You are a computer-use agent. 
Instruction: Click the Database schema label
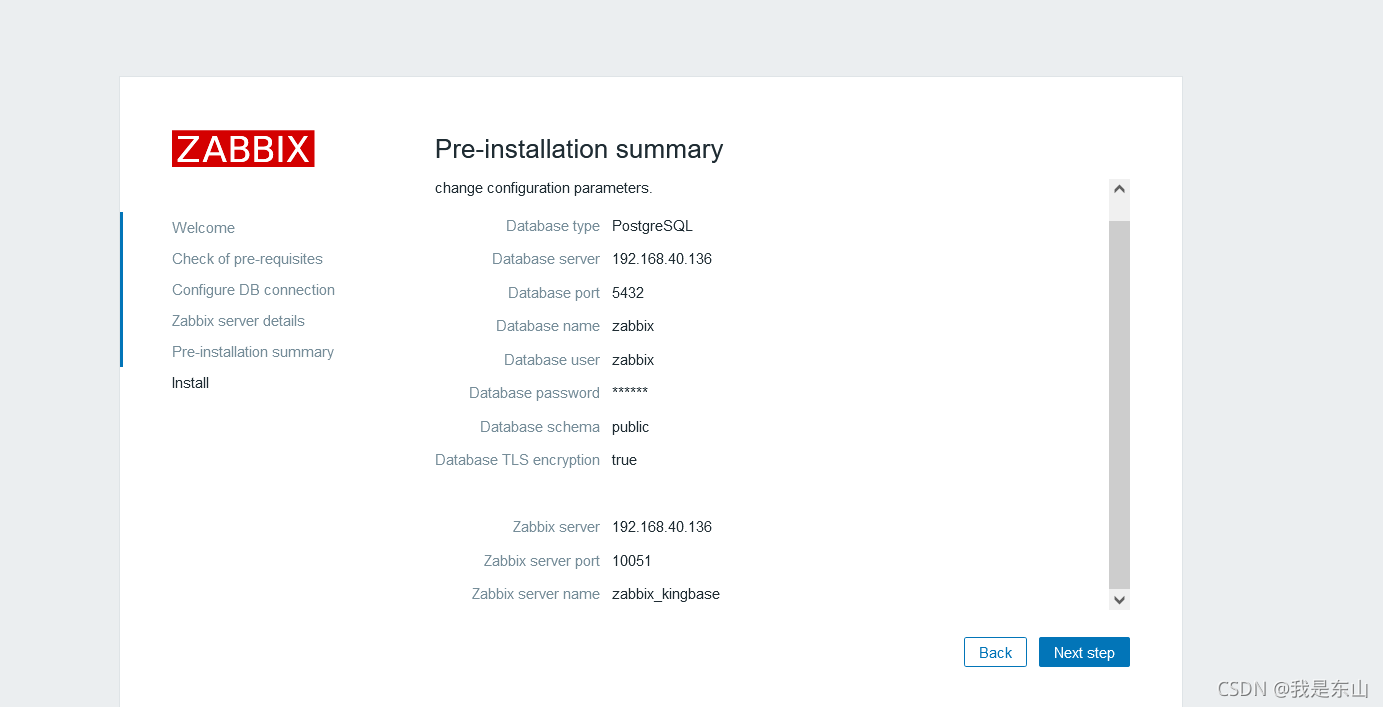[540, 427]
